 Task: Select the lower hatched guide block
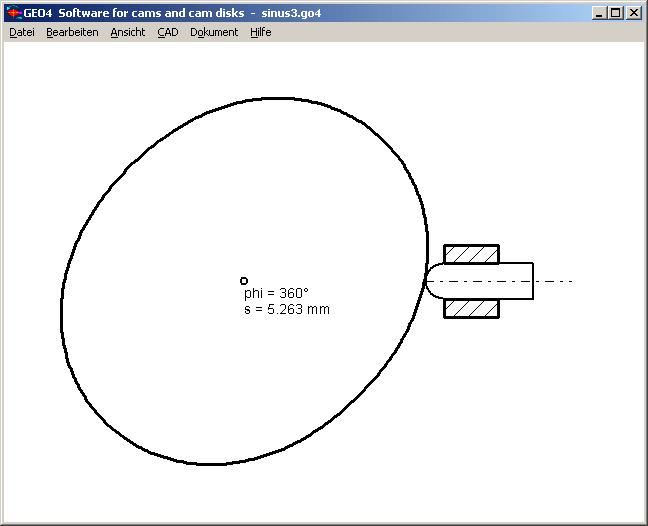click(x=471, y=309)
